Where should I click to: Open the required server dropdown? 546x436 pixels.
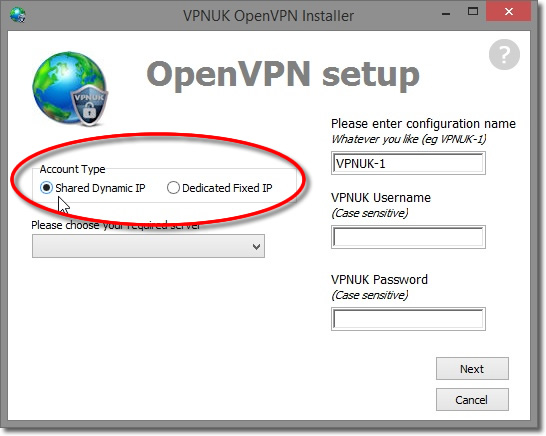pyautogui.click(x=148, y=246)
